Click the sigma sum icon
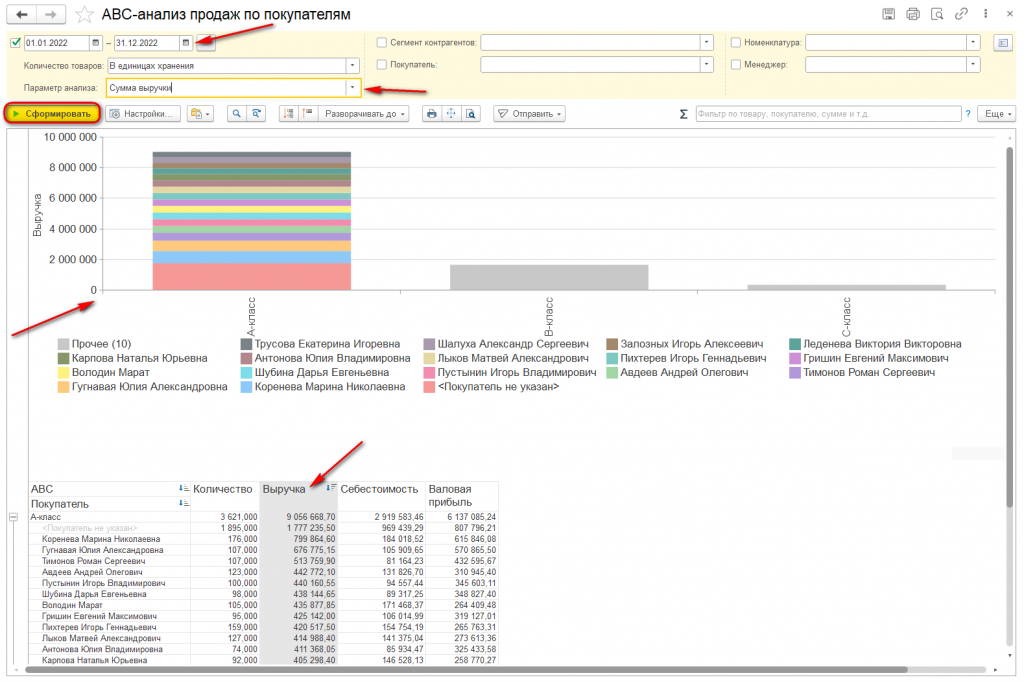 point(683,114)
